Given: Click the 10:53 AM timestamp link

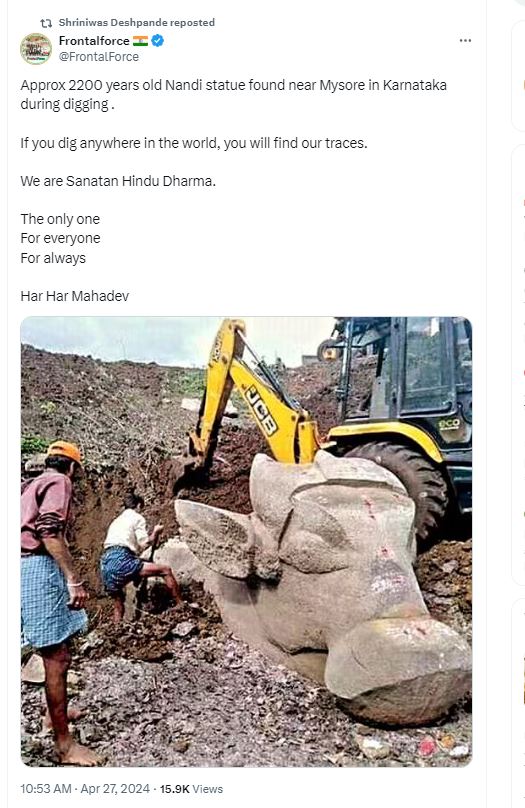Looking at the screenshot, I should click(46, 789).
